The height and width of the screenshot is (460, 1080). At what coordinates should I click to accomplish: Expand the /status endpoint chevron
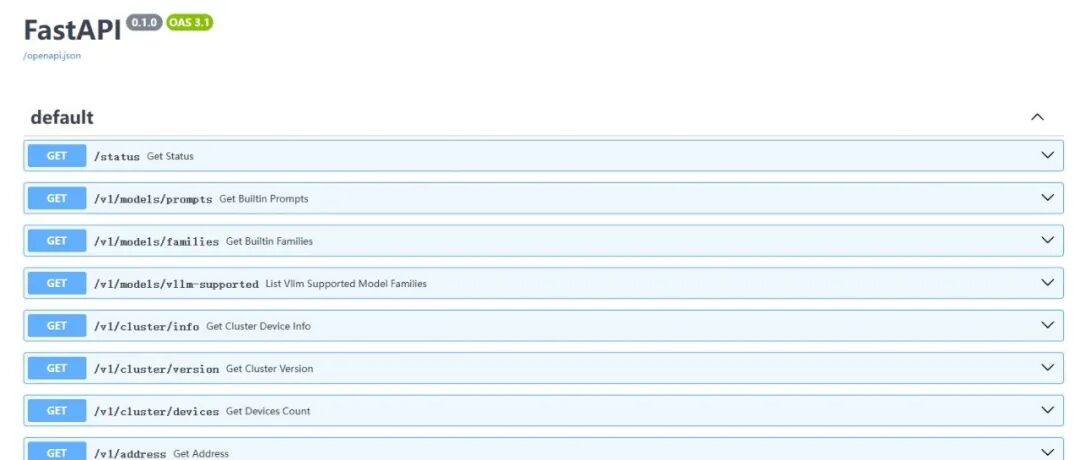(x=1048, y=156)
